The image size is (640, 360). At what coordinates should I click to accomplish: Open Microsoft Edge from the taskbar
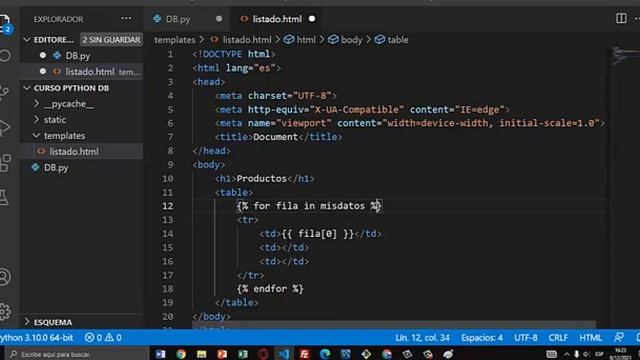tap(325, 354)
